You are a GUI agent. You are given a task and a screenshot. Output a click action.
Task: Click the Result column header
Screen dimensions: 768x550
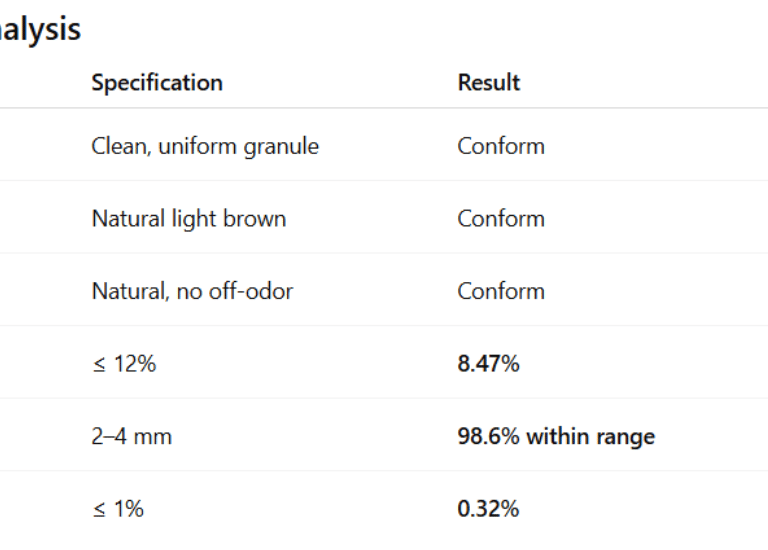[489, 82]
